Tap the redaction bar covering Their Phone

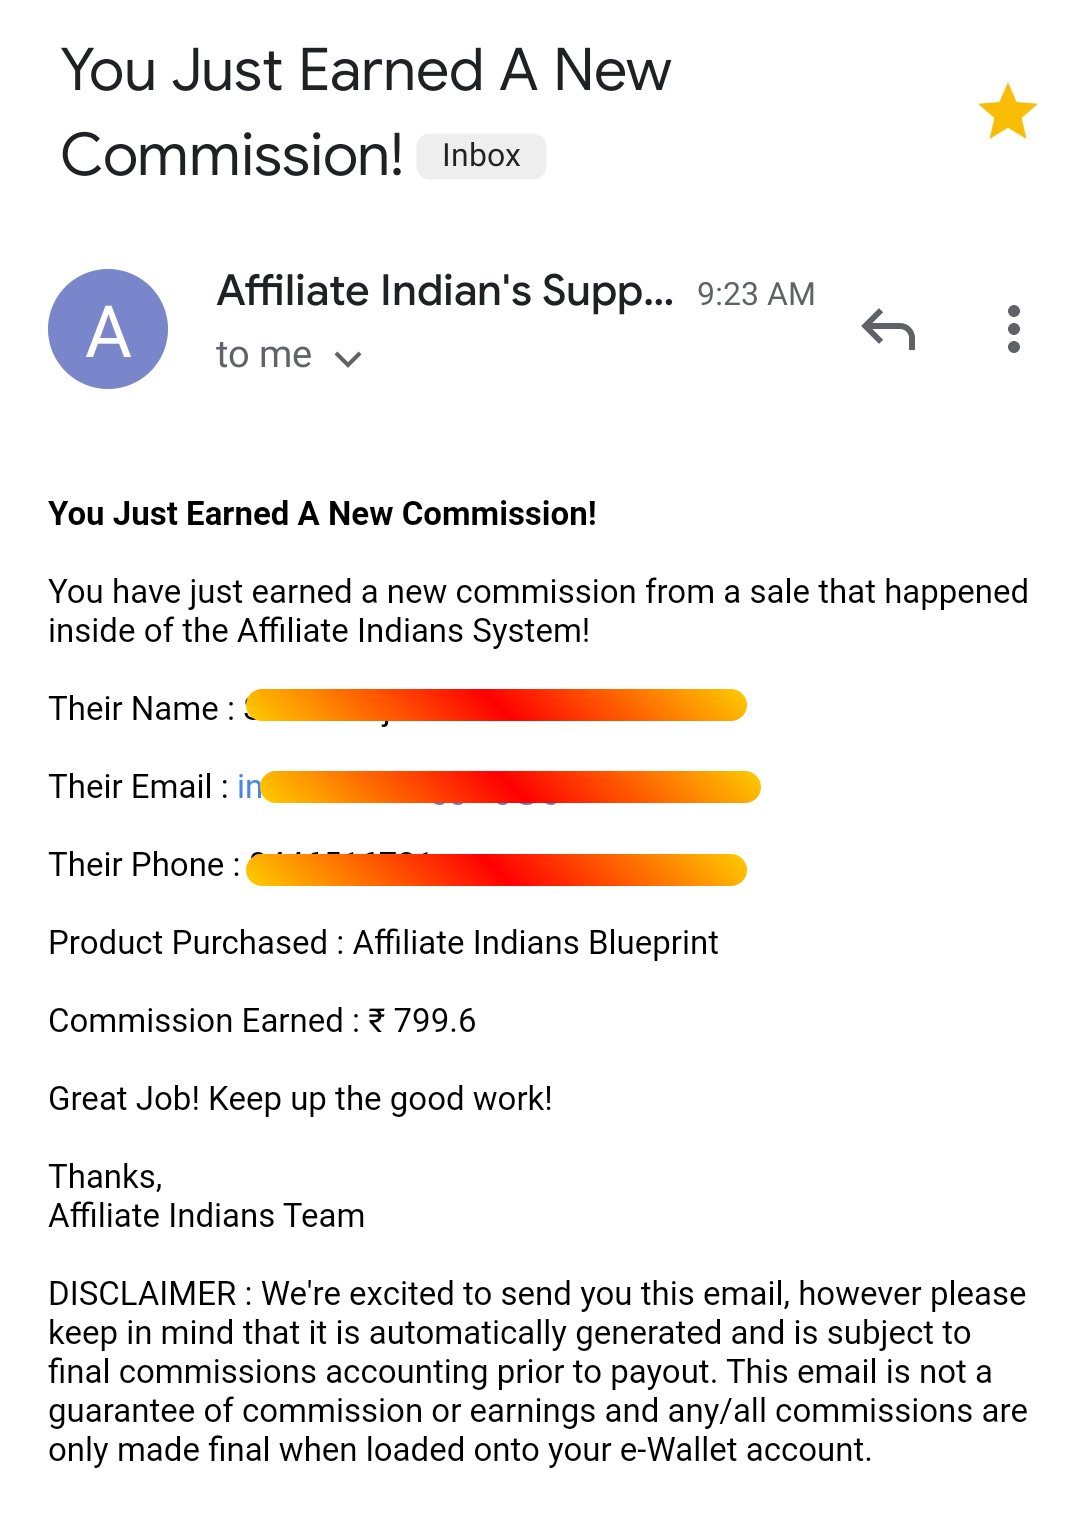pos(496,869)
